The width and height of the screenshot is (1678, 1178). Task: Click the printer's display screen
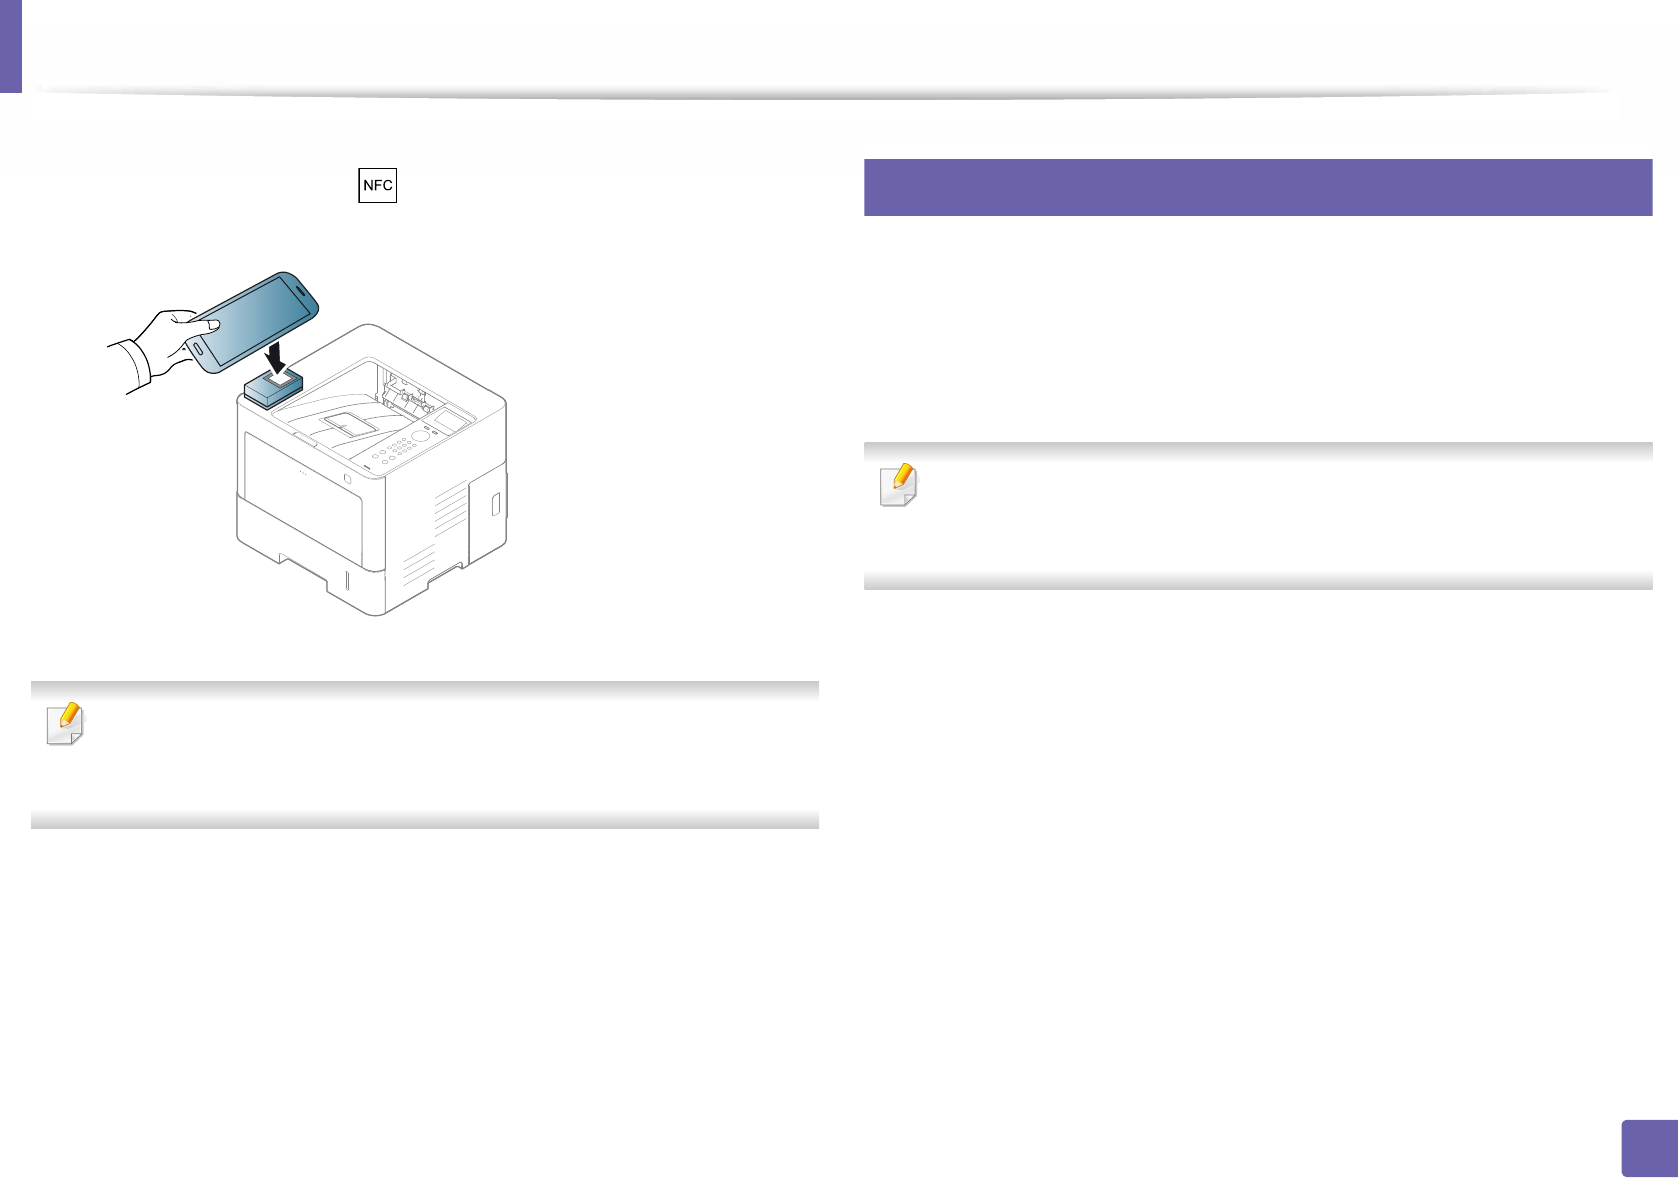450,418
